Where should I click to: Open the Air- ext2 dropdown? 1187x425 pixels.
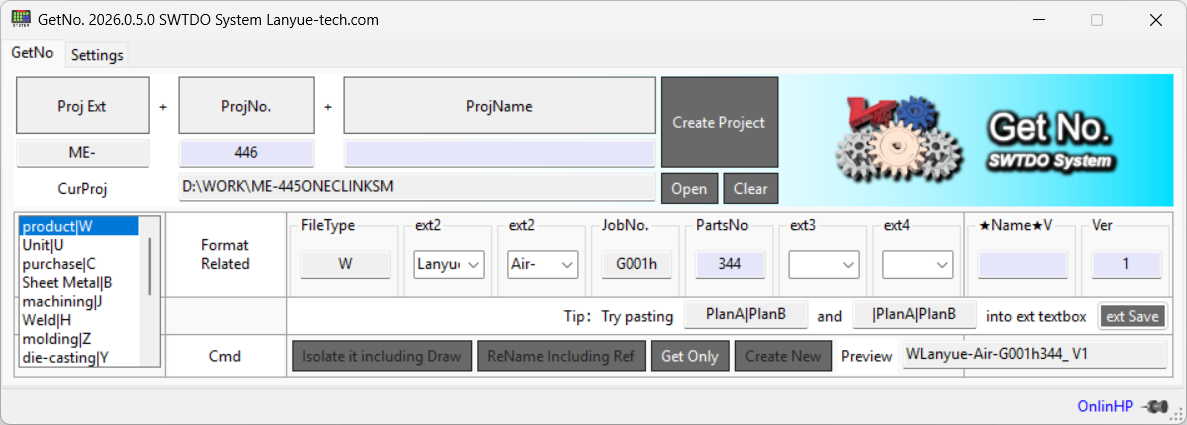pyautogui.click(x=568, y=264)
